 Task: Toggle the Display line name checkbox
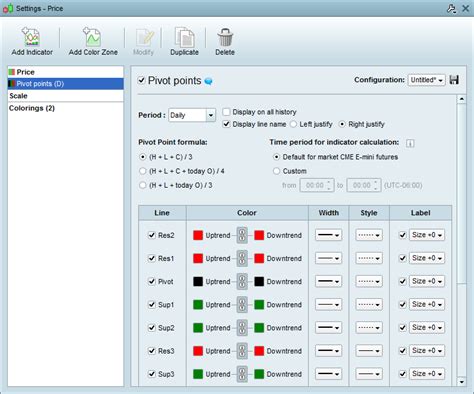[226, 124]
